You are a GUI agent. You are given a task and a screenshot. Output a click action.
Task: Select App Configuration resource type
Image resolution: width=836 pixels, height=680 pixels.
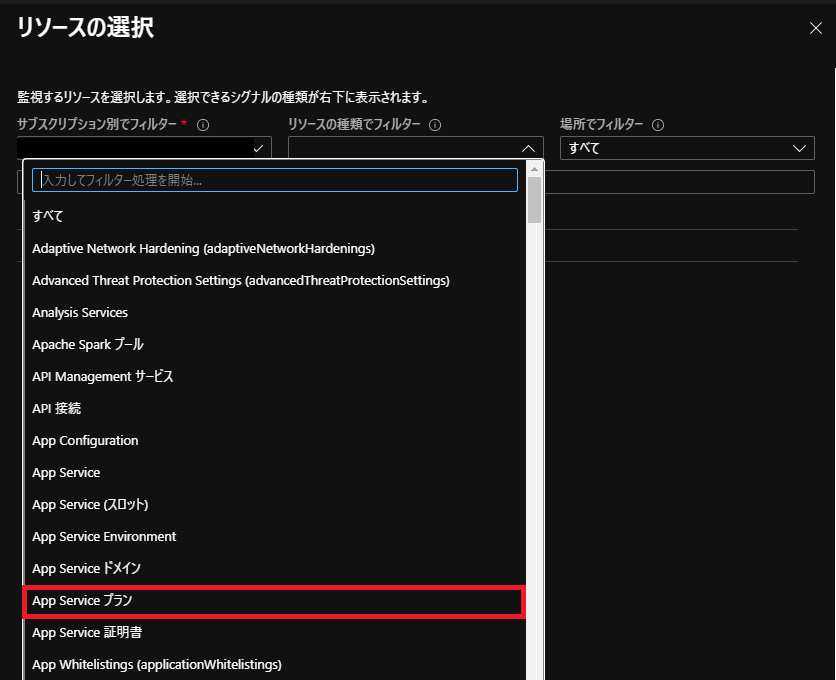click(x=275, y=441)
